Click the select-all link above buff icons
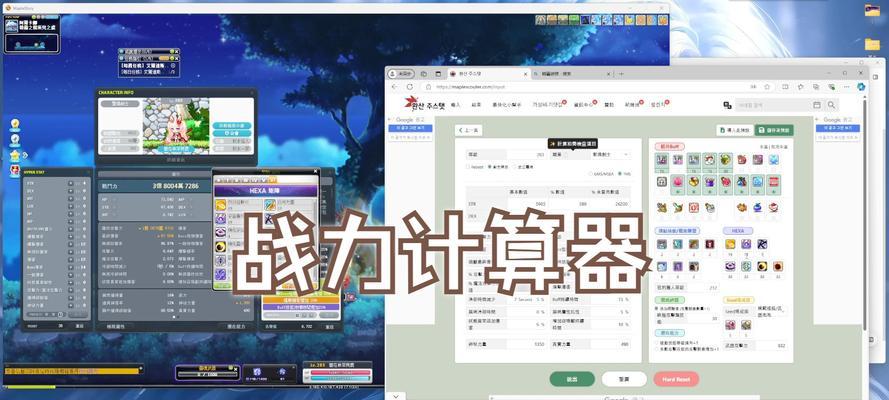Screen dimensions: 889x400 point(763,146)
